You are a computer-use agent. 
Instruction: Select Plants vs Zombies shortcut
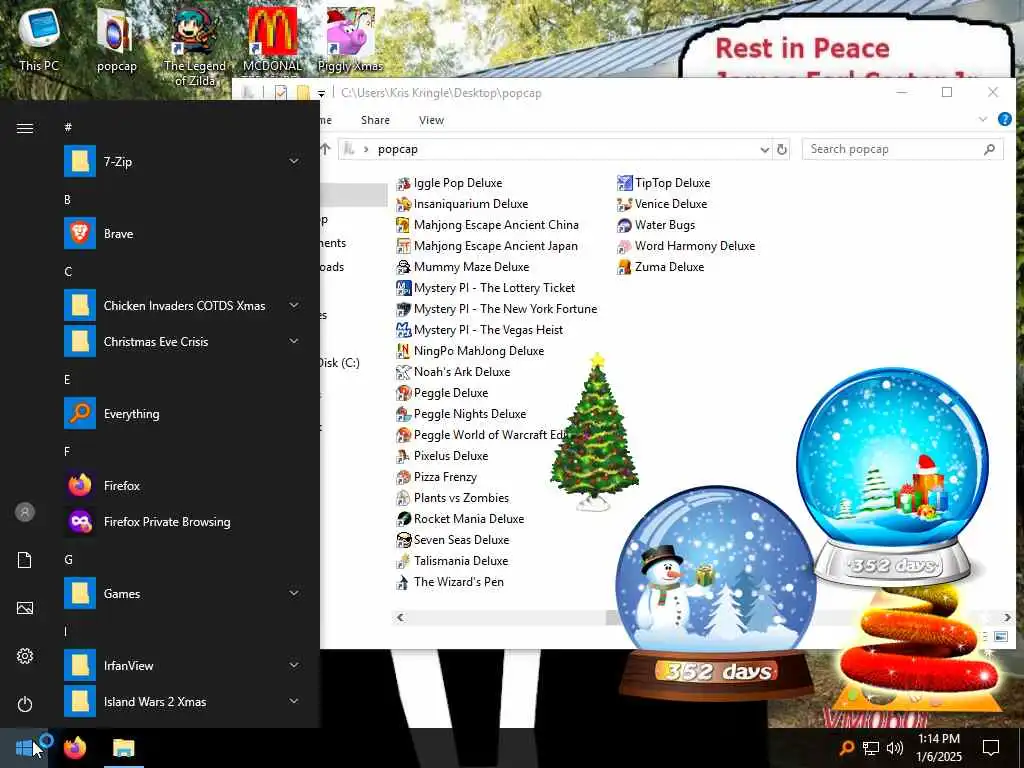pyautogui.click(x=453, y=498)
